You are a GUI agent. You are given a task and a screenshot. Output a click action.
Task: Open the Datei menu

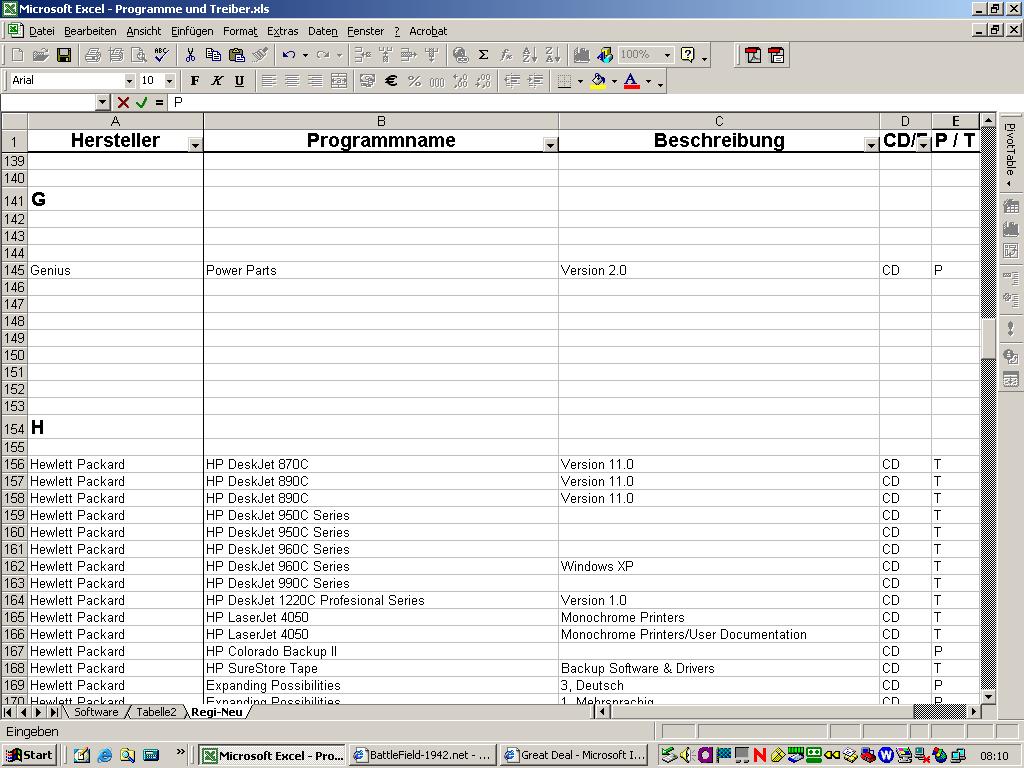pyautogui.click(x=42, y=31)
